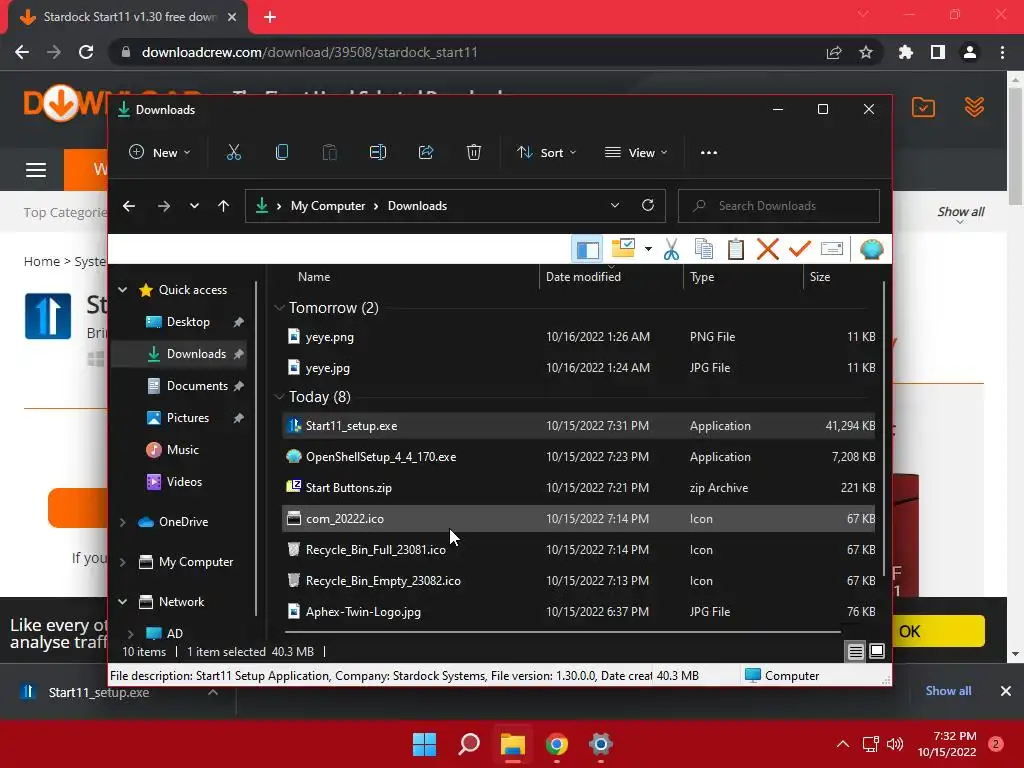Bookmark this page star icon in Chrome
The width and height of the screenshot is (1024, 768).
point(866,52)
